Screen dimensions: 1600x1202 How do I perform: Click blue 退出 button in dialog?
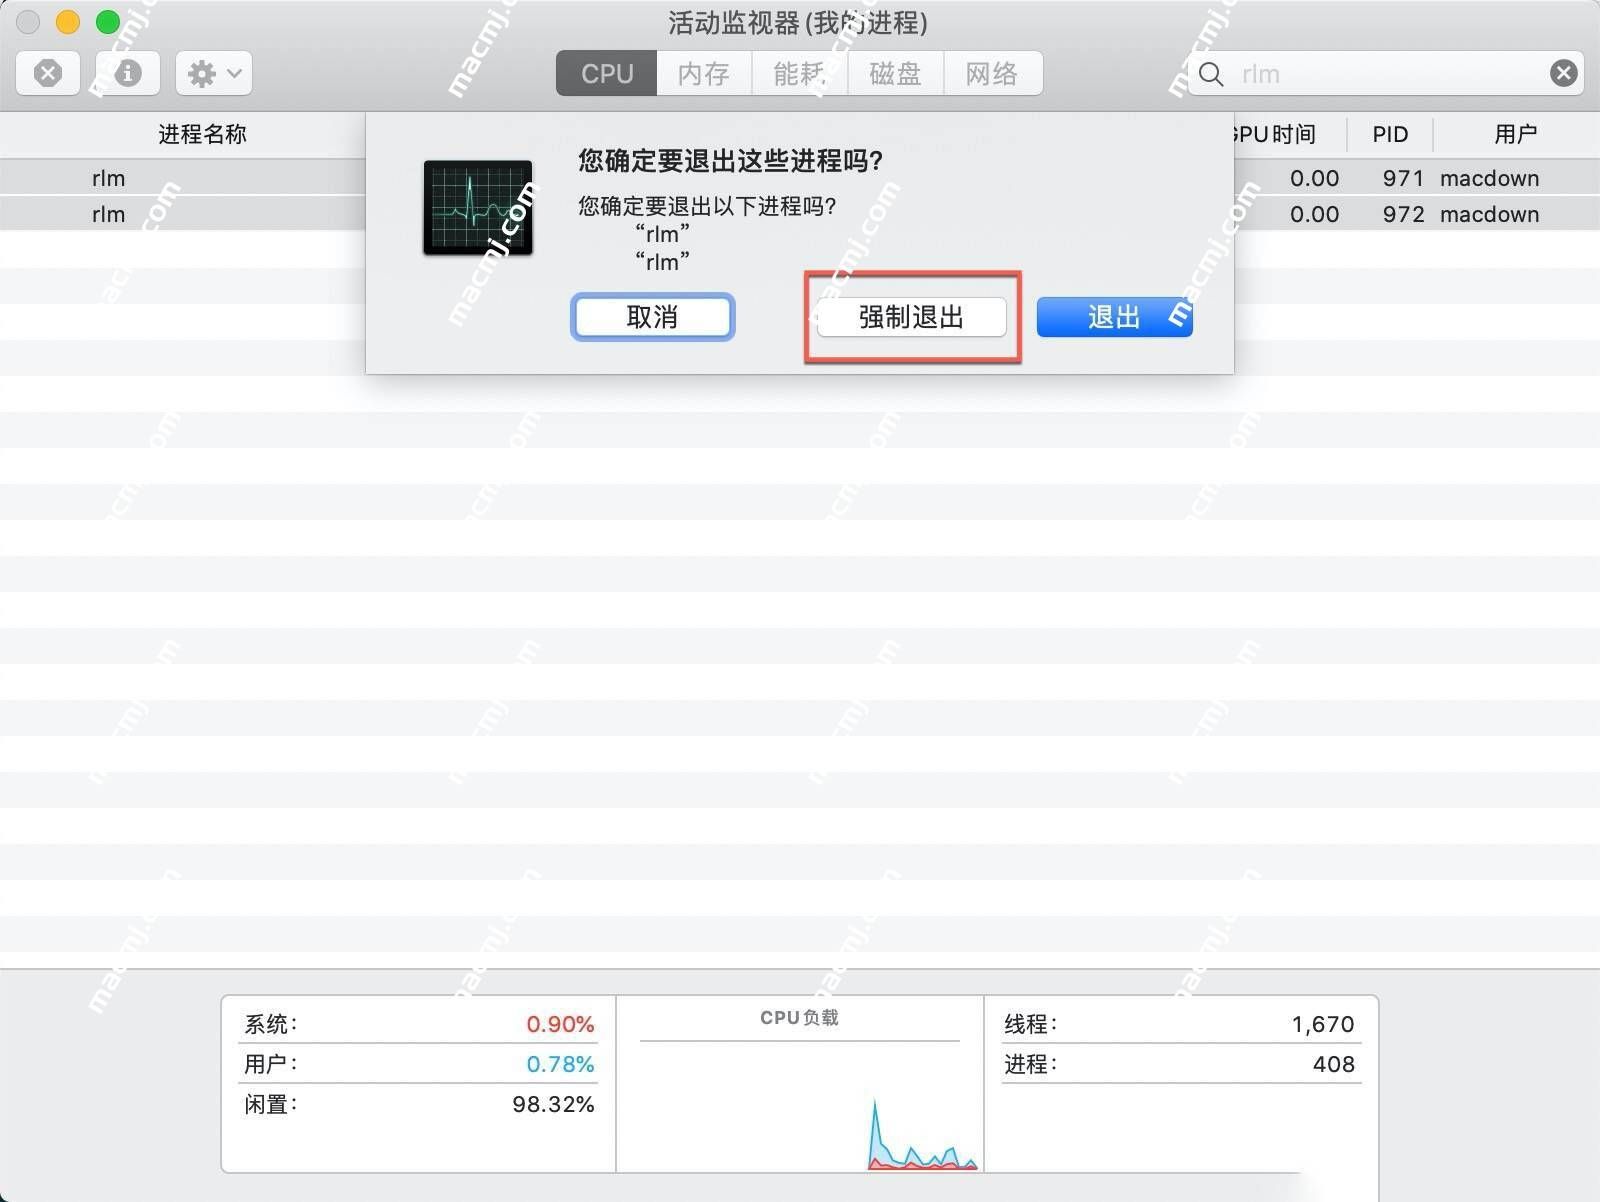click(1114, 317)
